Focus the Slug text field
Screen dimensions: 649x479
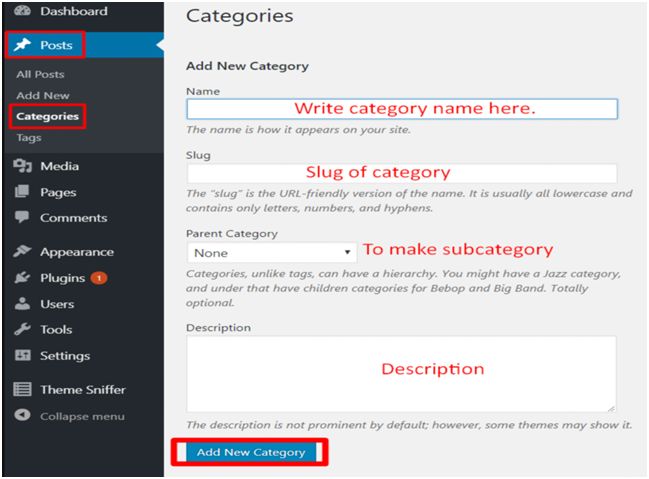(x=401, y=173)
